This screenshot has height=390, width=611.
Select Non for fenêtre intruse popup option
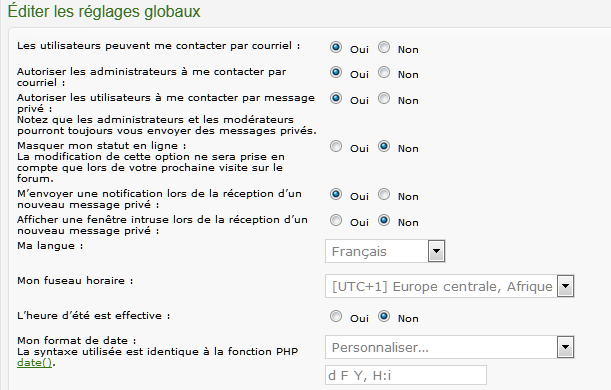[x=384, y=221]
